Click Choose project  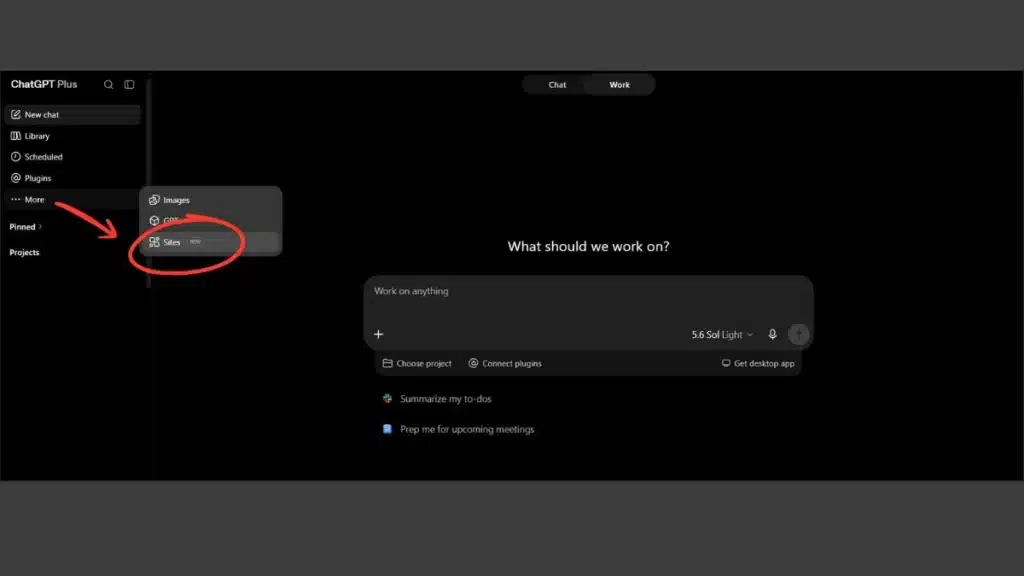tap(417, 363)
